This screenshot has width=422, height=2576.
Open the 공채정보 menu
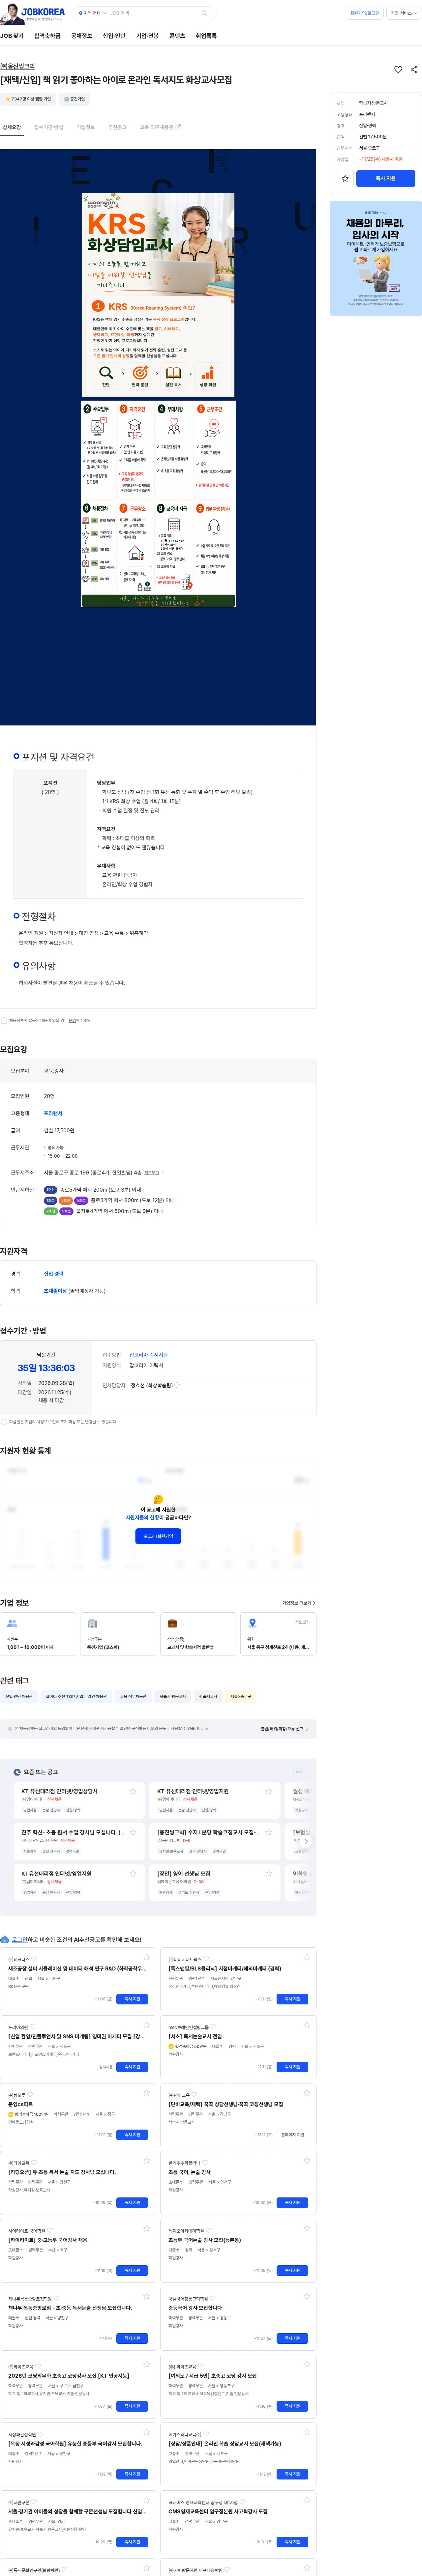pos(82,36)
